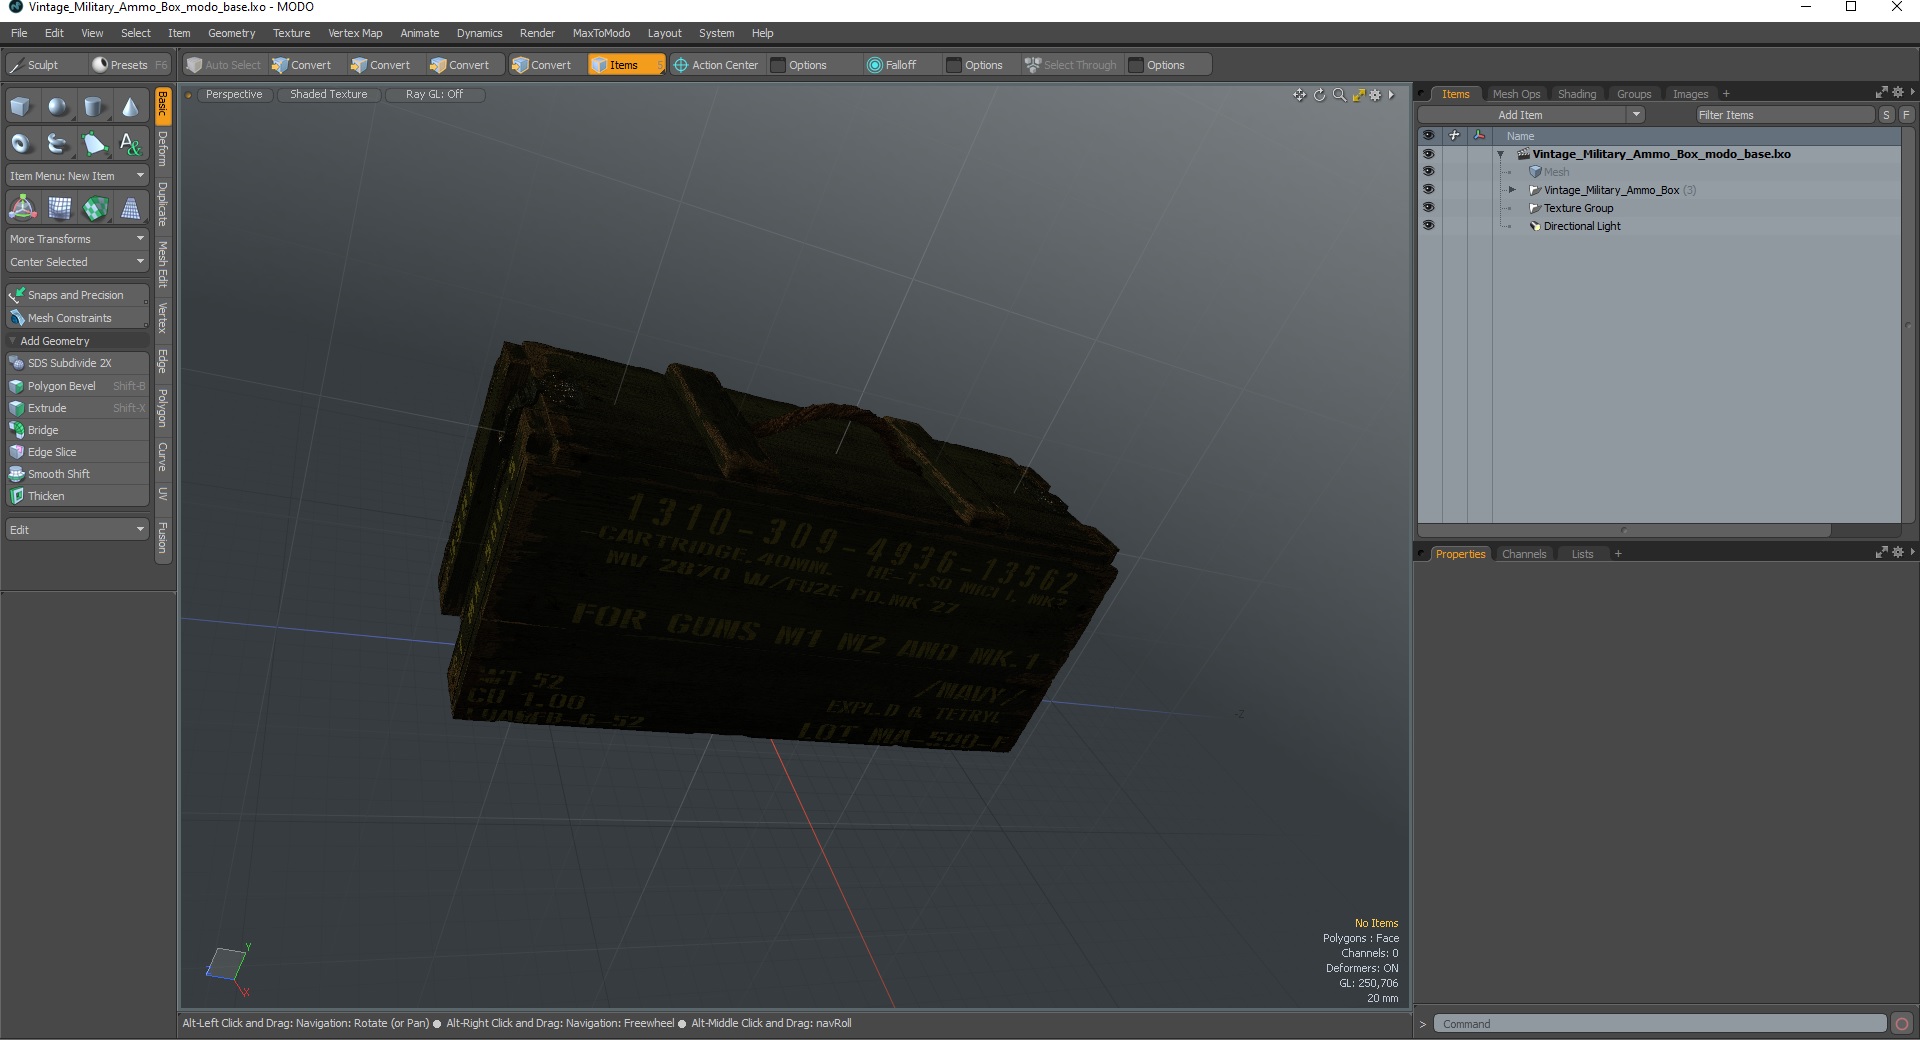Screen dimensions: 1920x1040
Task: Open the Center Selected dropdown
Action: [x=77, y=262]
